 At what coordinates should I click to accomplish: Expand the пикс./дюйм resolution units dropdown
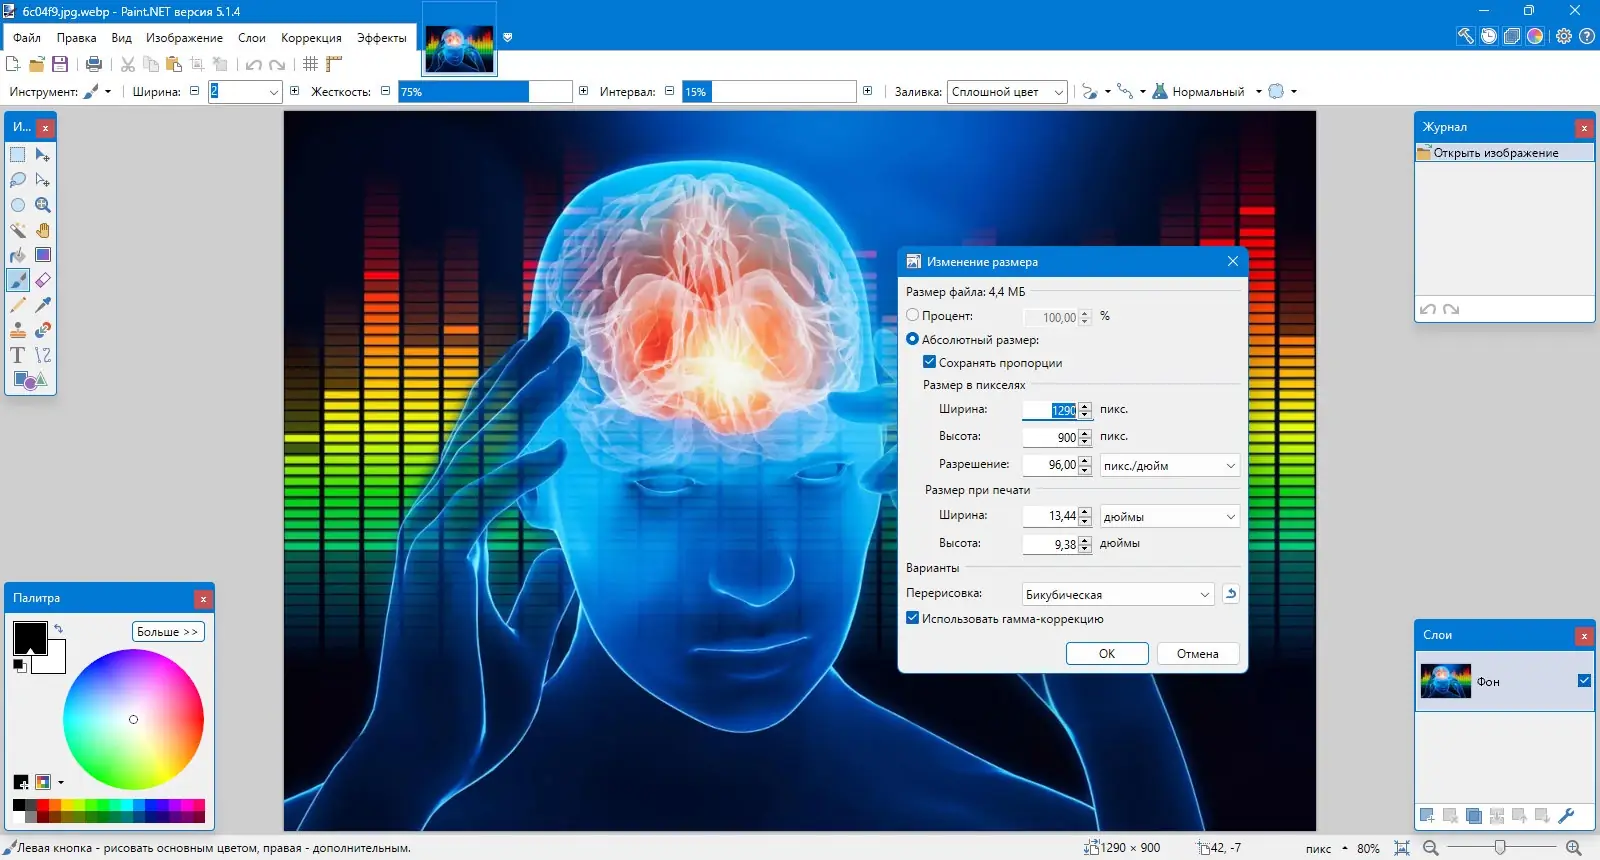coord(1169,466)
